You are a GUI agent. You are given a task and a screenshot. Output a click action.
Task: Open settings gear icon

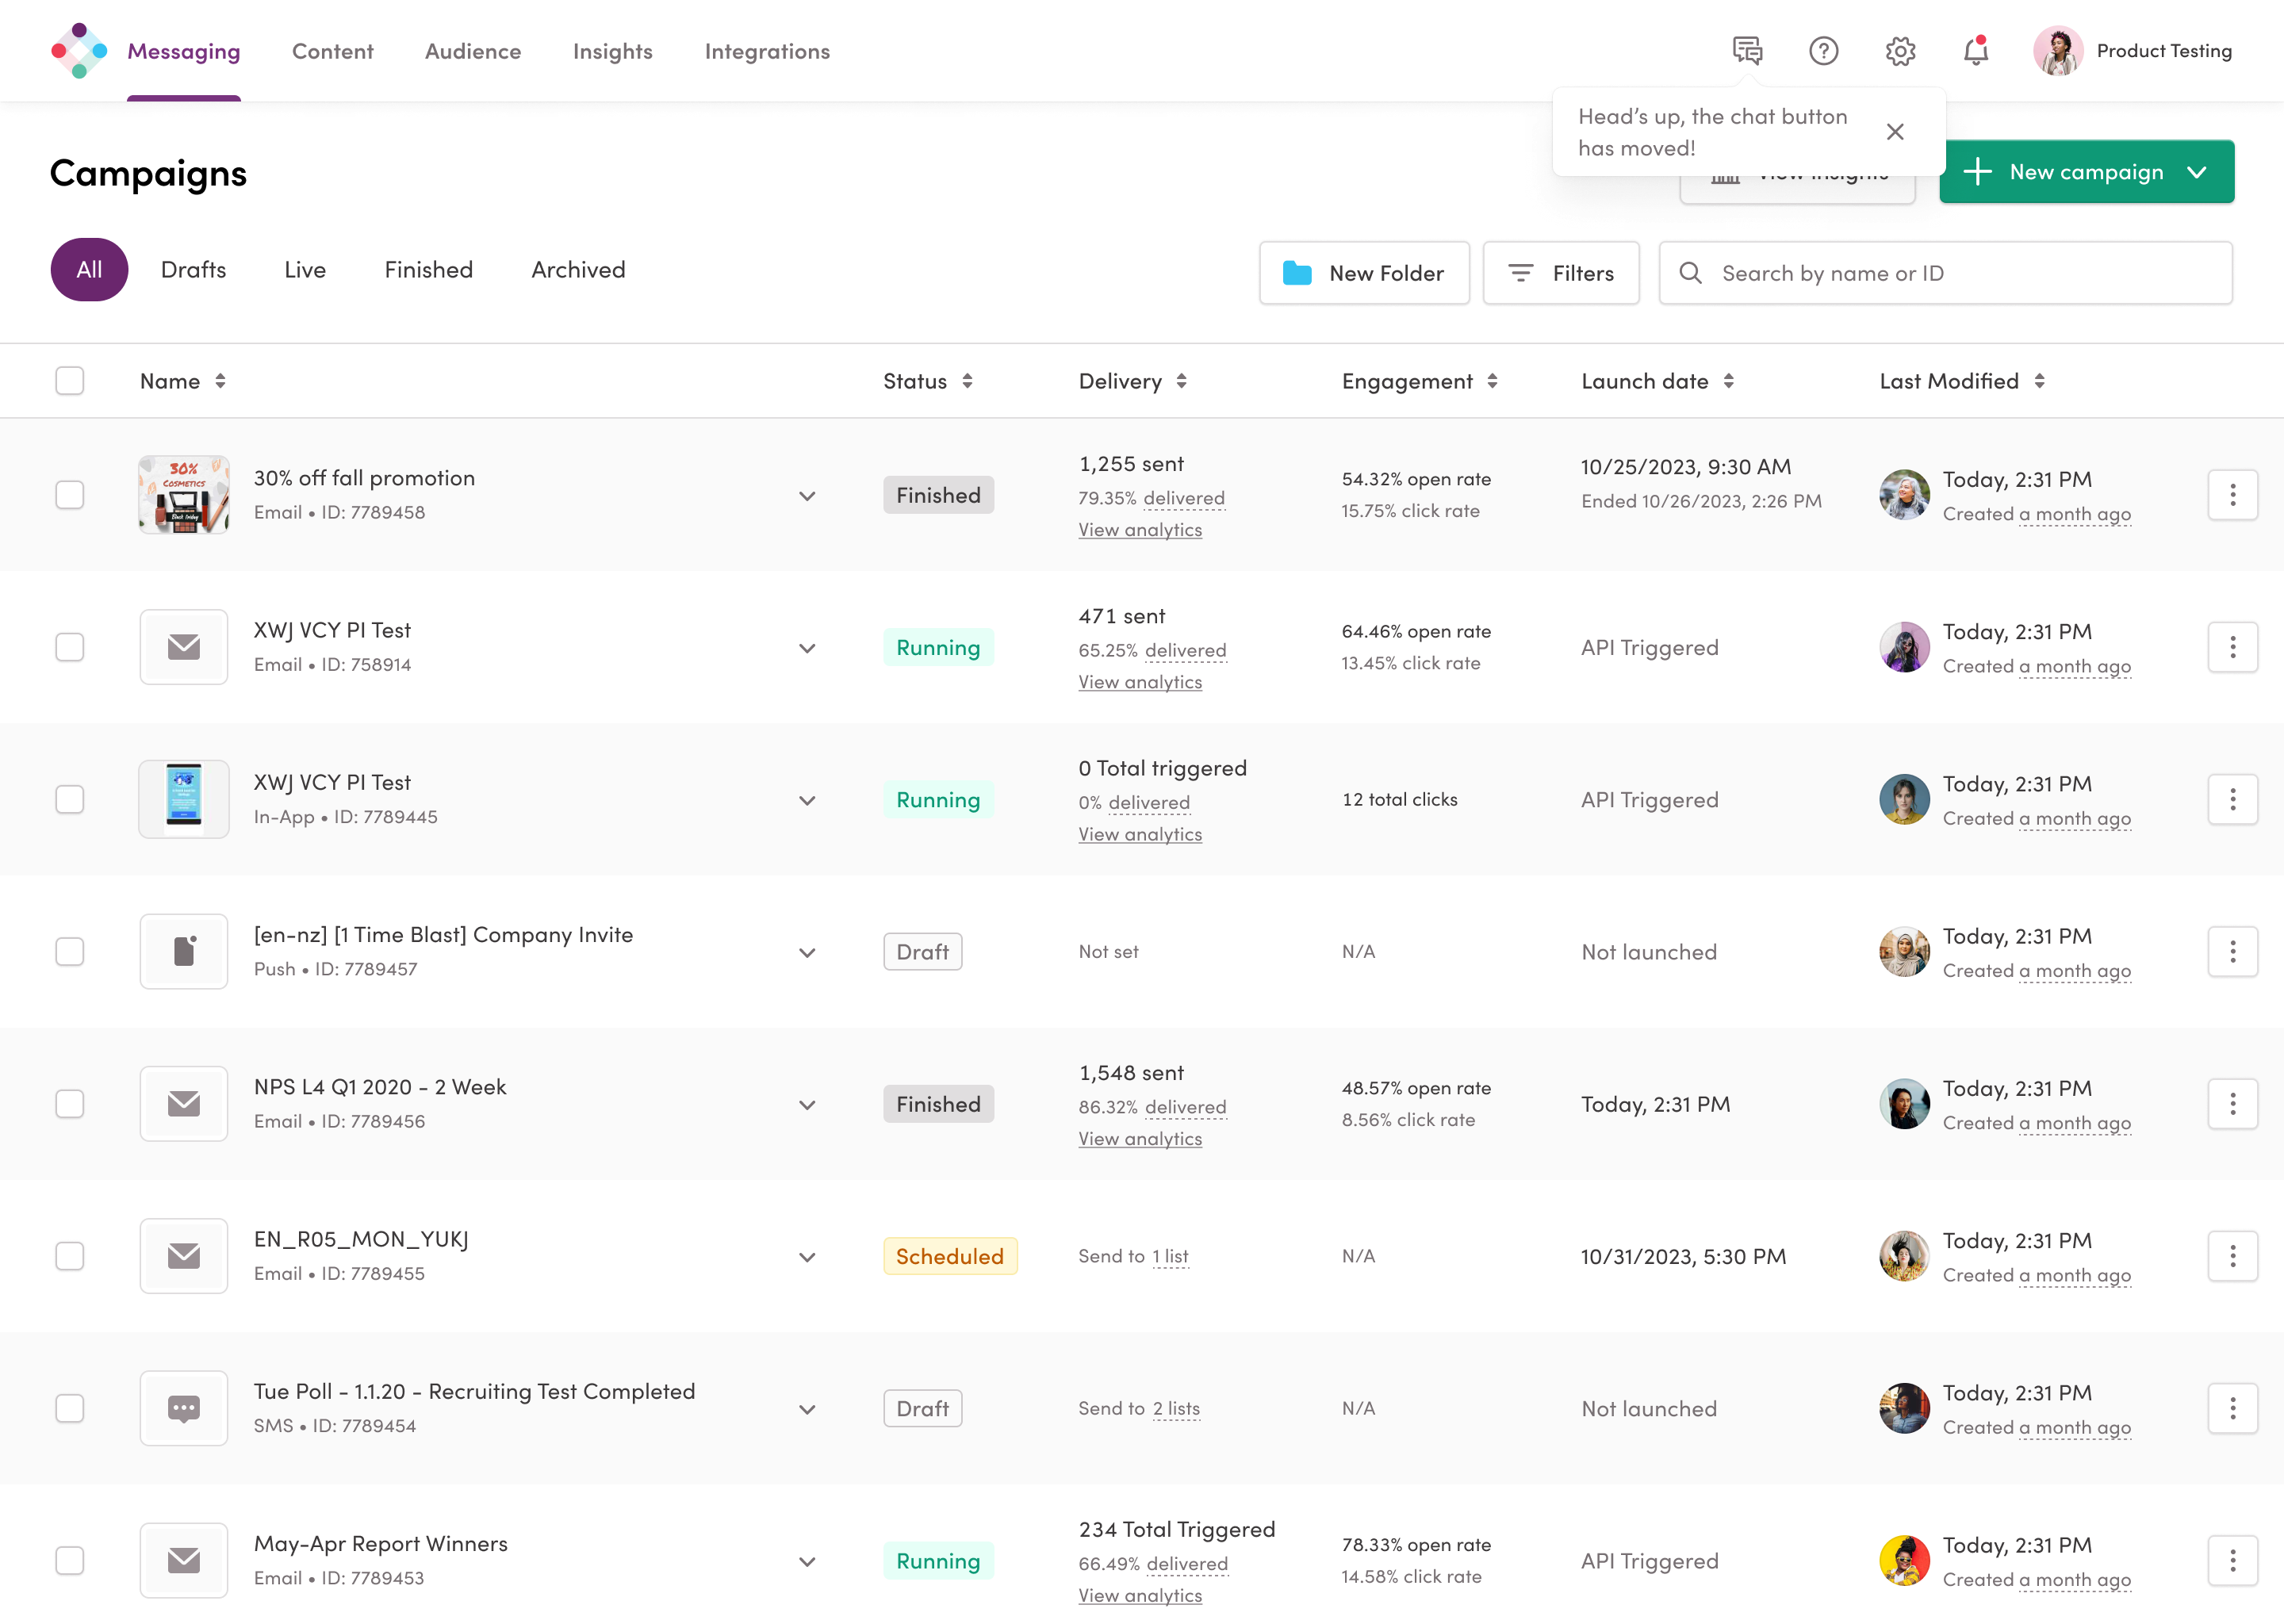click(x=1900, y=50)
